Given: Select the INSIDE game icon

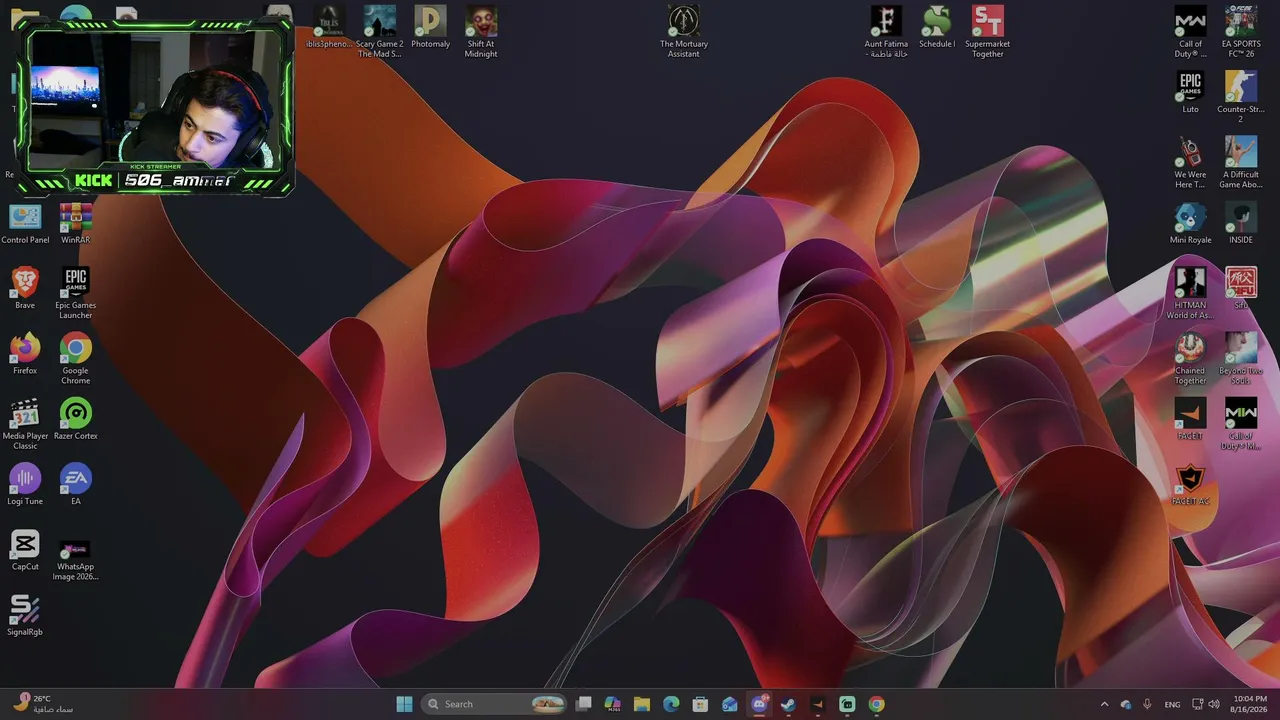Looking at the screenshot, I should 1241,223.
